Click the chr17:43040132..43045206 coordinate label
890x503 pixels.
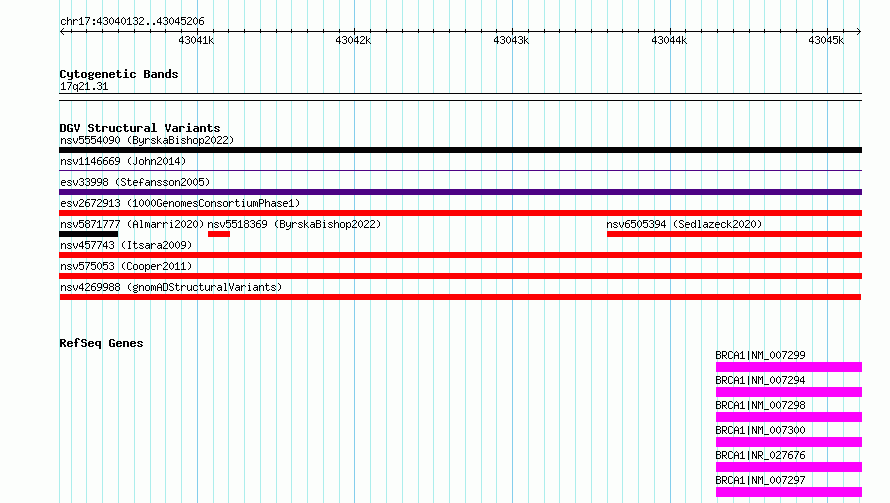[x=132, y=22]
